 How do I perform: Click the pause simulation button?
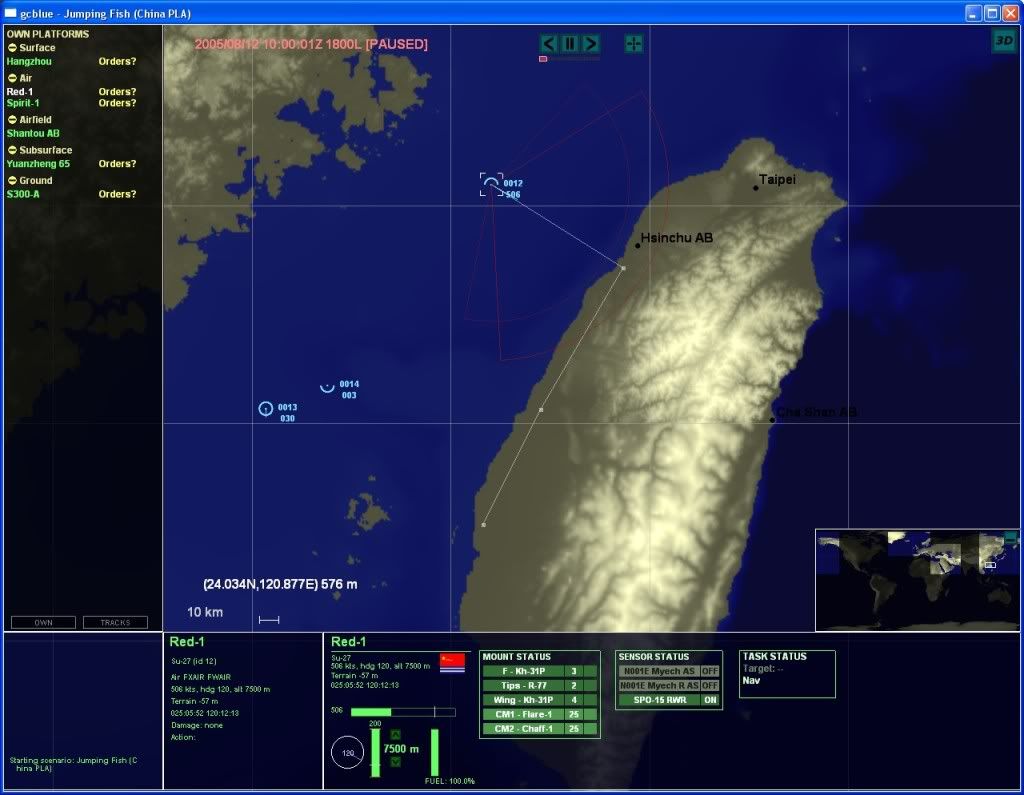point(569,43)
